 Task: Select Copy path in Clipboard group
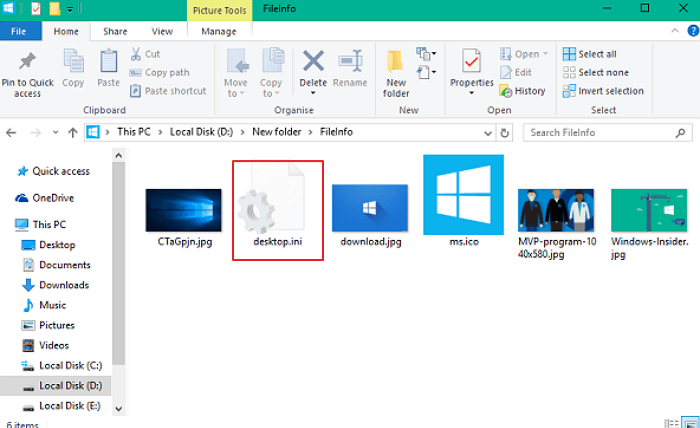click(x=159, y=72)
